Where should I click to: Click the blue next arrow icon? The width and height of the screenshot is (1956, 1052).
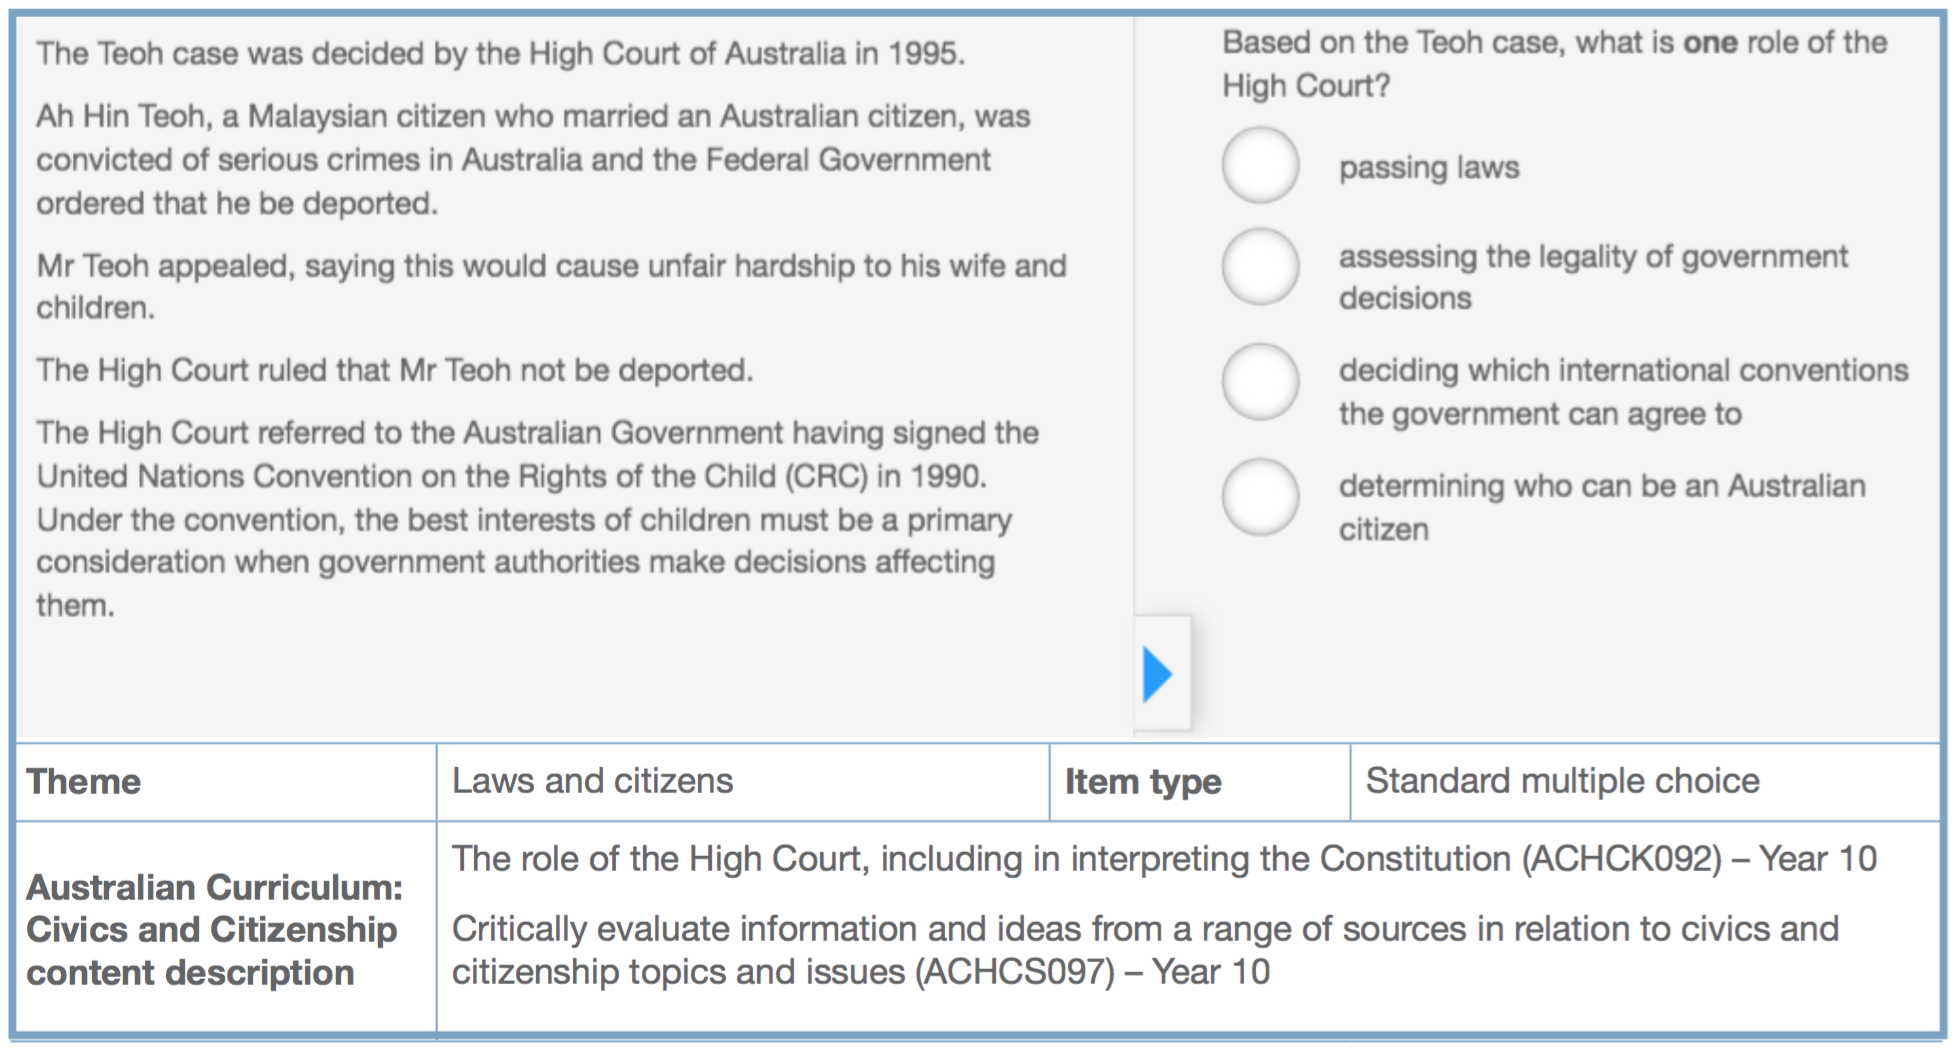[x=1158, y=675]
